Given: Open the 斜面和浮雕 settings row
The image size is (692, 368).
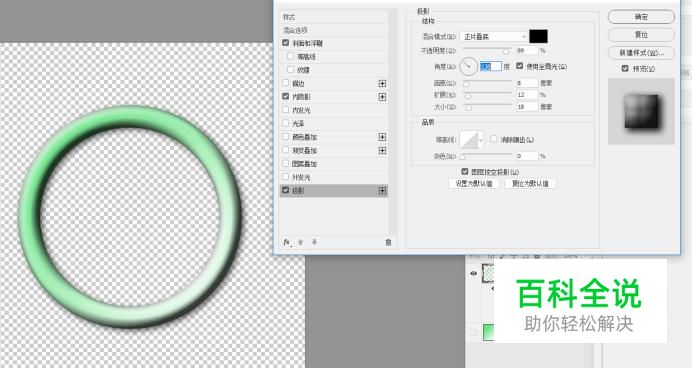Looking at the screenshot, I should [335, 43].
